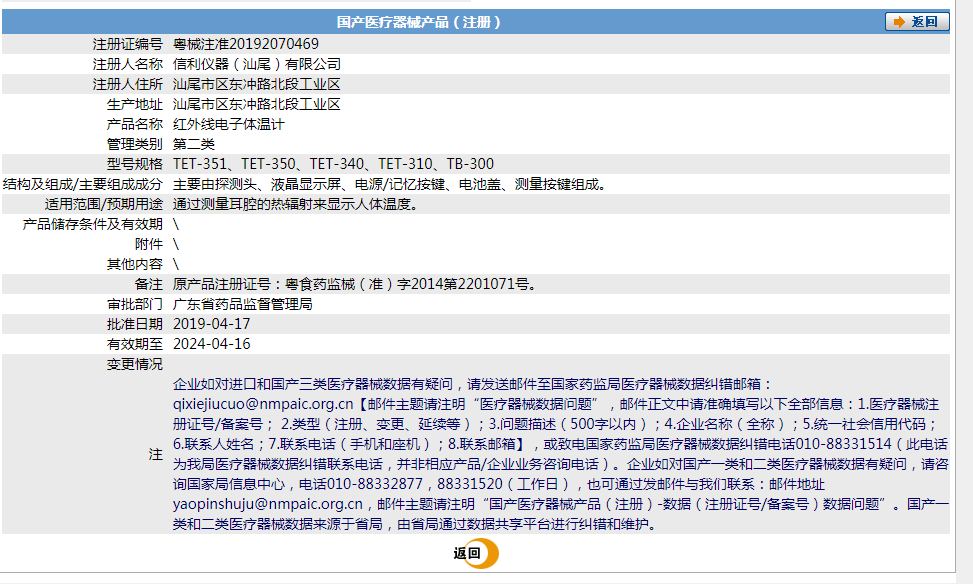Screen dimensions: 973x584
Task: Click the email qixiejiucuo@nmpaic.org.cn
Action: pyautogui.click(x=263, y=404)
